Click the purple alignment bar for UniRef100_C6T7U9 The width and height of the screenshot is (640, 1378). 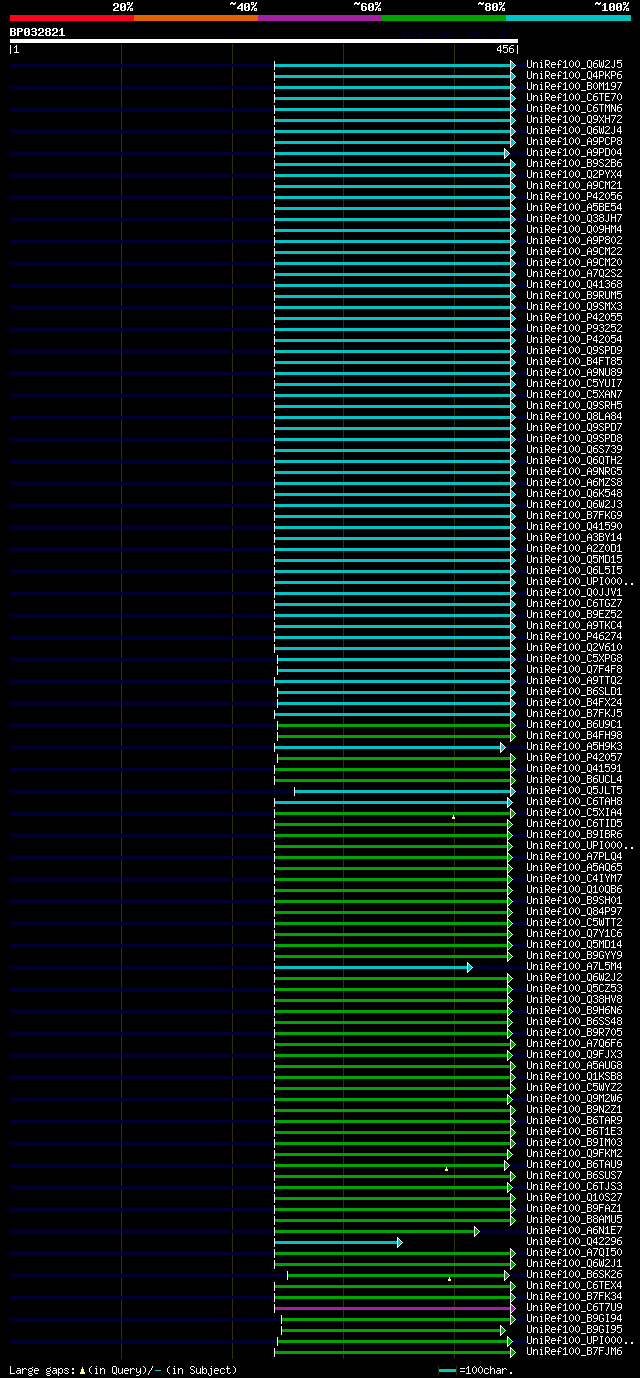pos(393,1308)
